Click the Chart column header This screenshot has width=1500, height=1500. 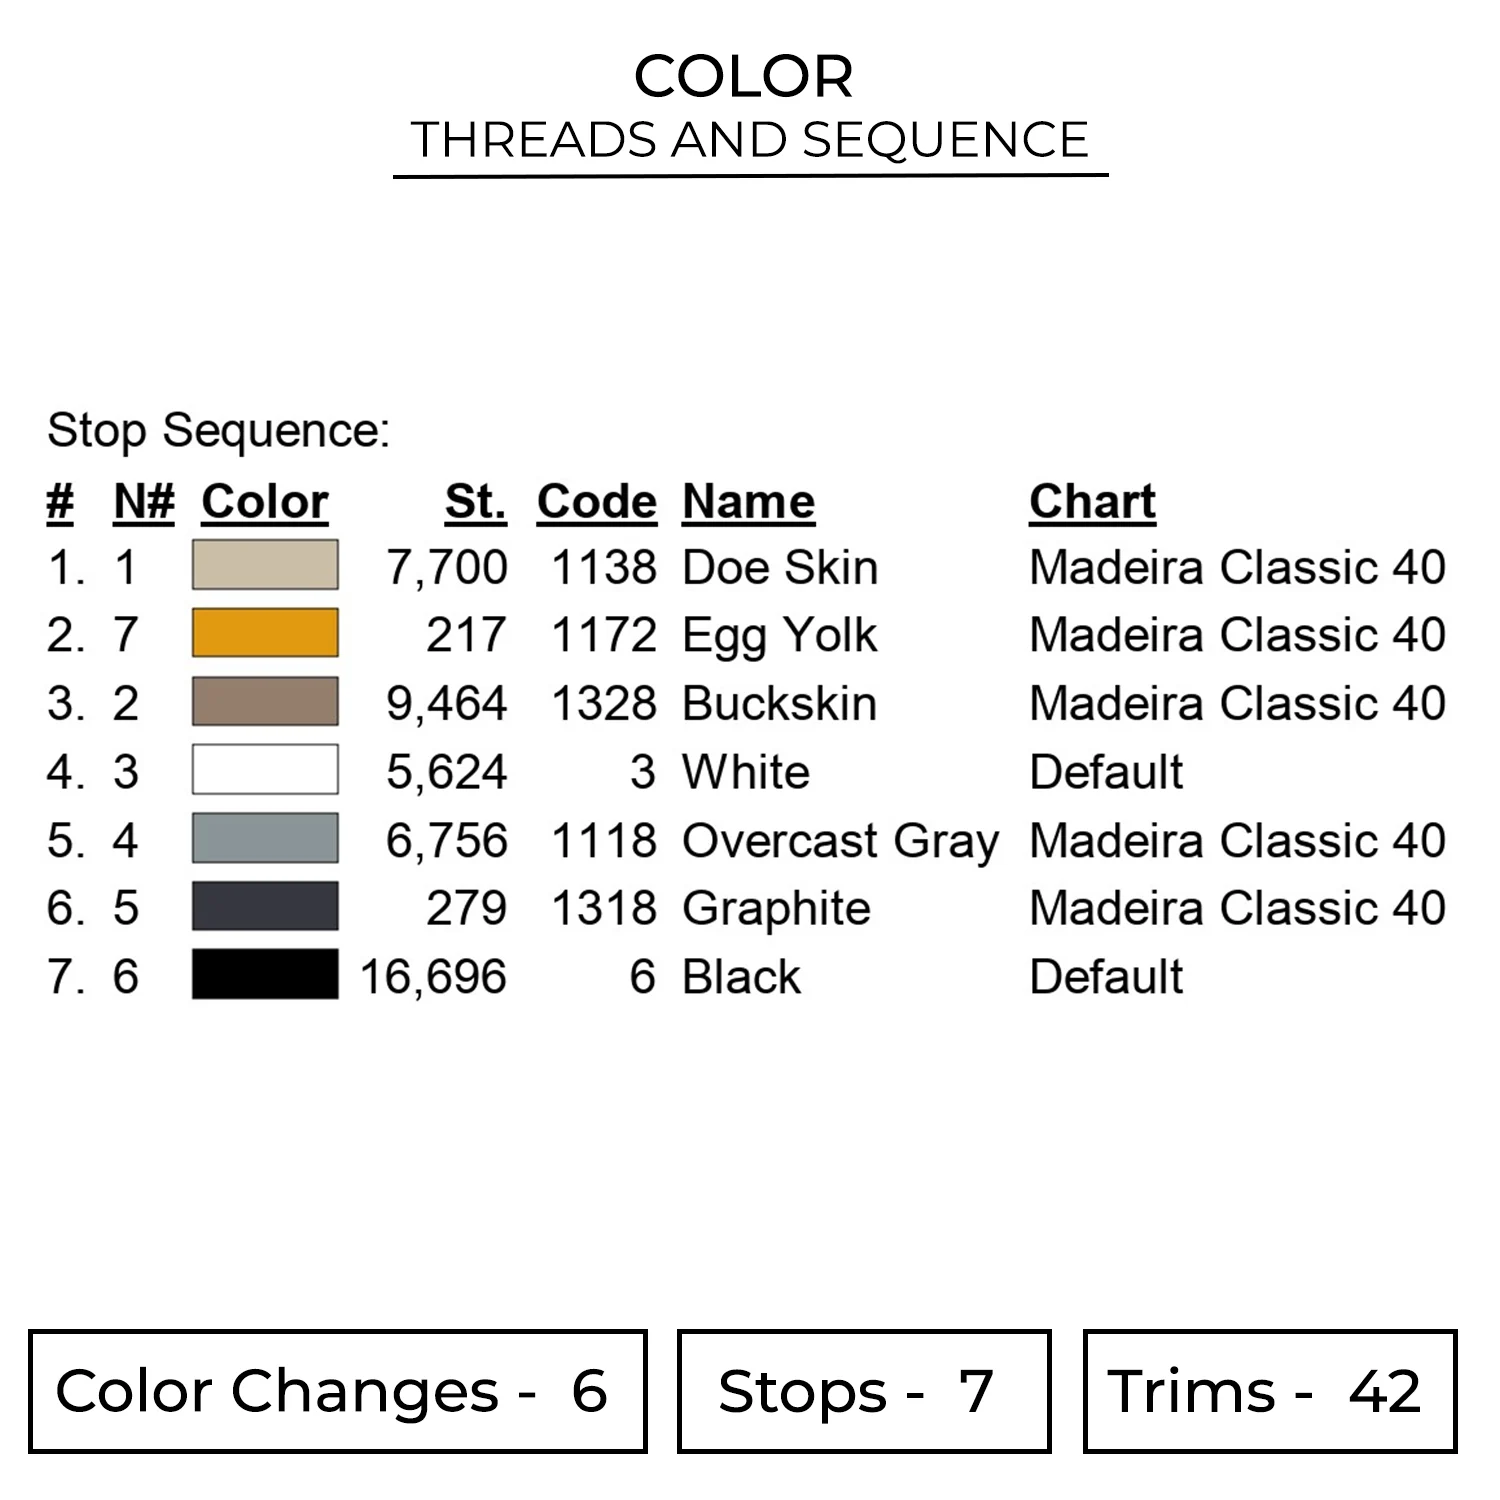[1092, 502]
